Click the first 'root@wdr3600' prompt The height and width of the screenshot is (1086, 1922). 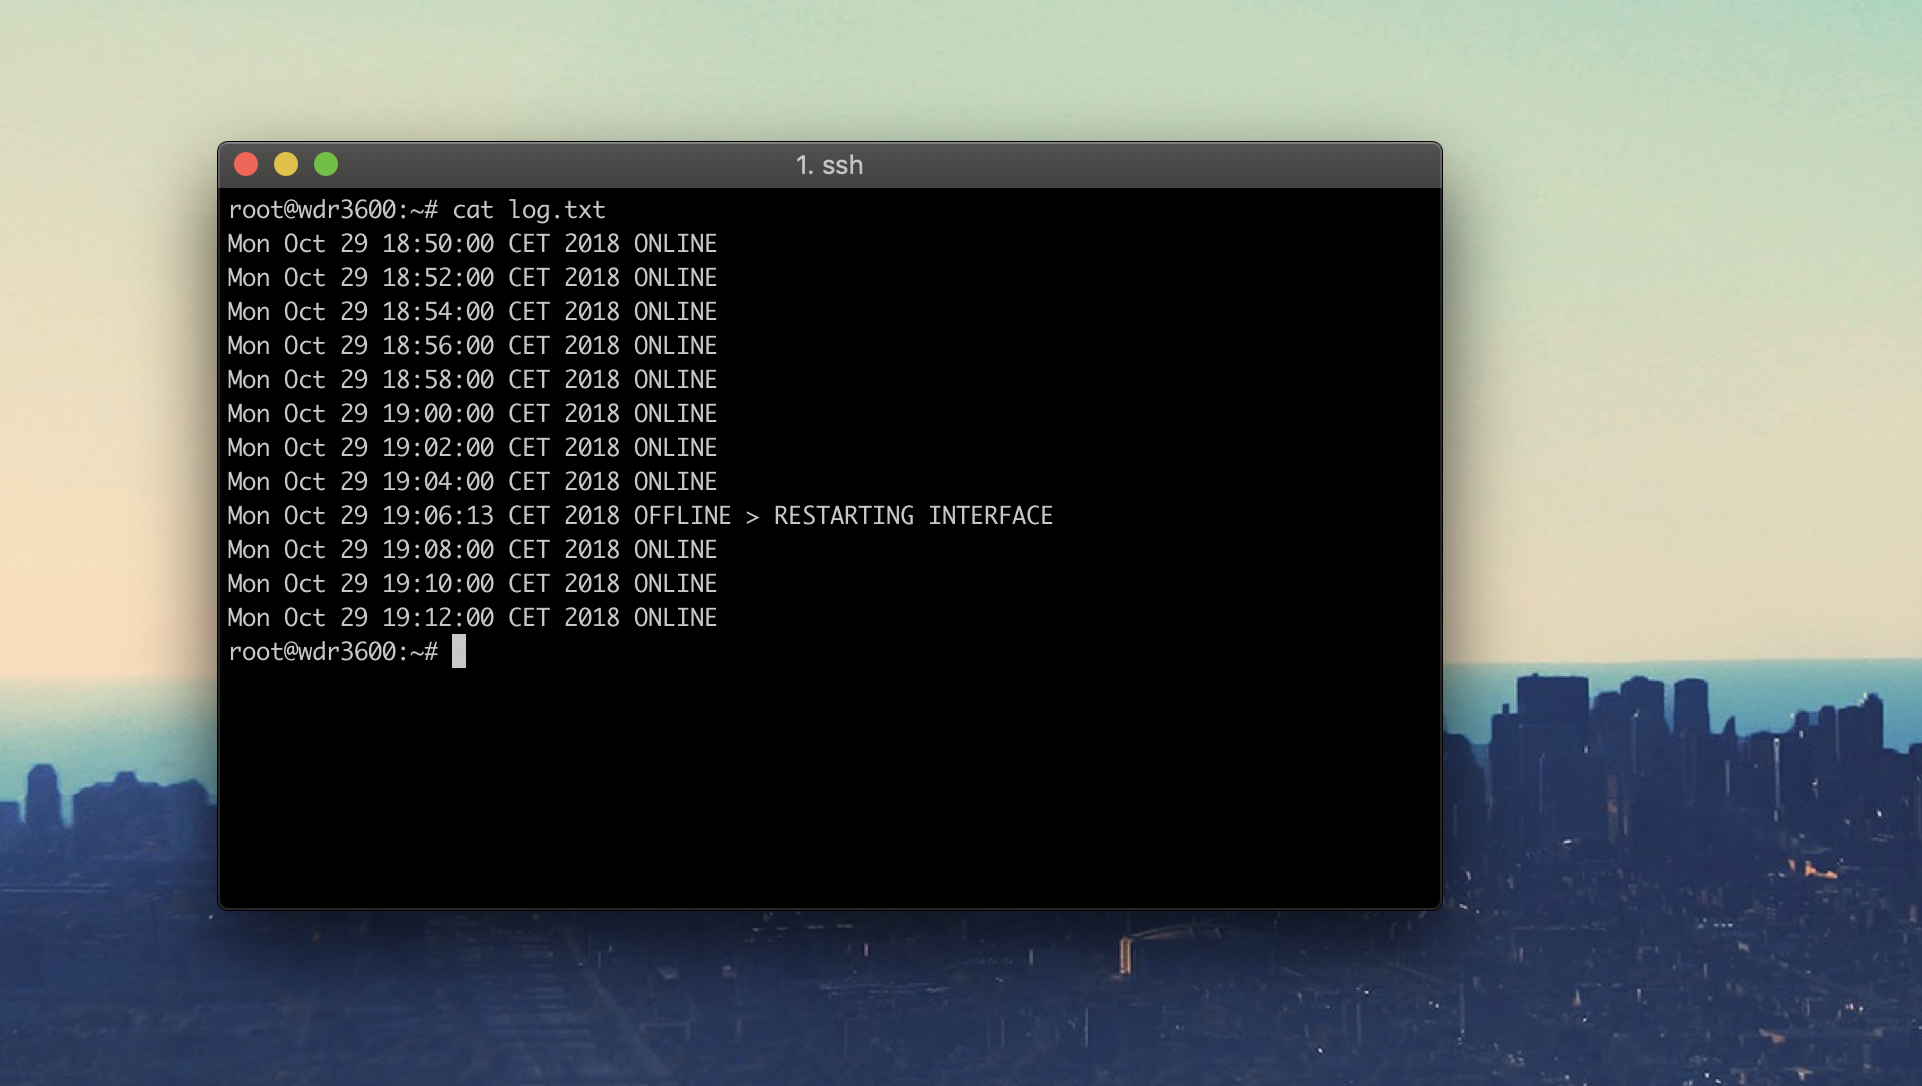tap(312, 210)
